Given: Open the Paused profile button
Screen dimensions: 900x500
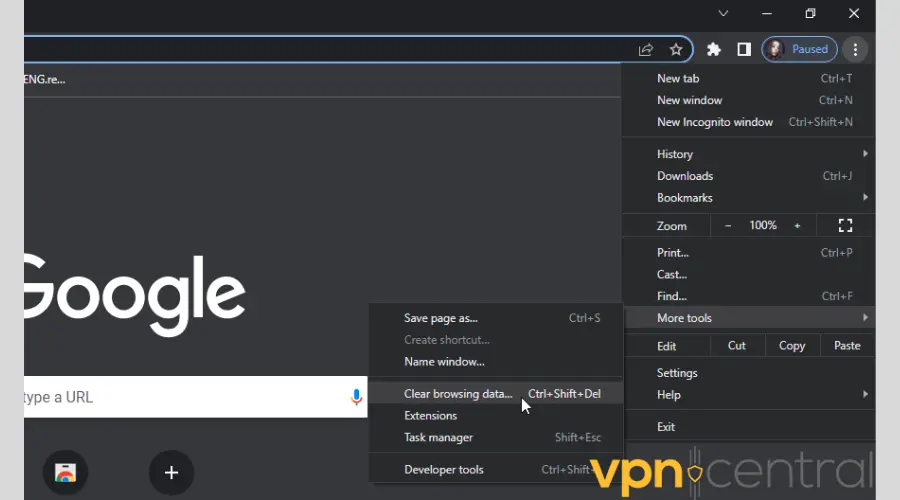Looking at the screenshot, I should click(800, 49).
